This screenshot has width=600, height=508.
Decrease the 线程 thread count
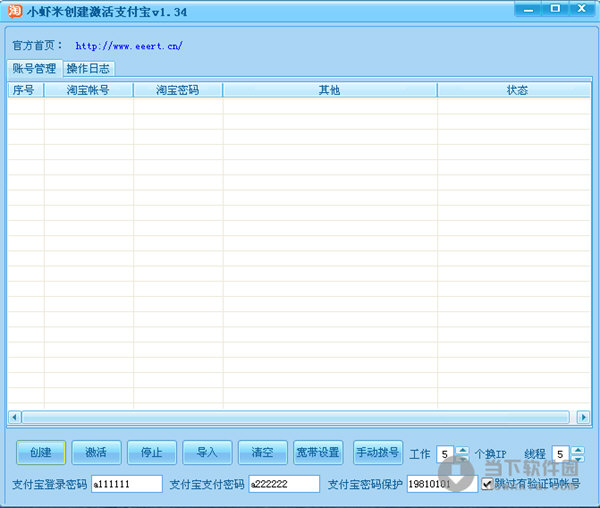pos(578,458)
